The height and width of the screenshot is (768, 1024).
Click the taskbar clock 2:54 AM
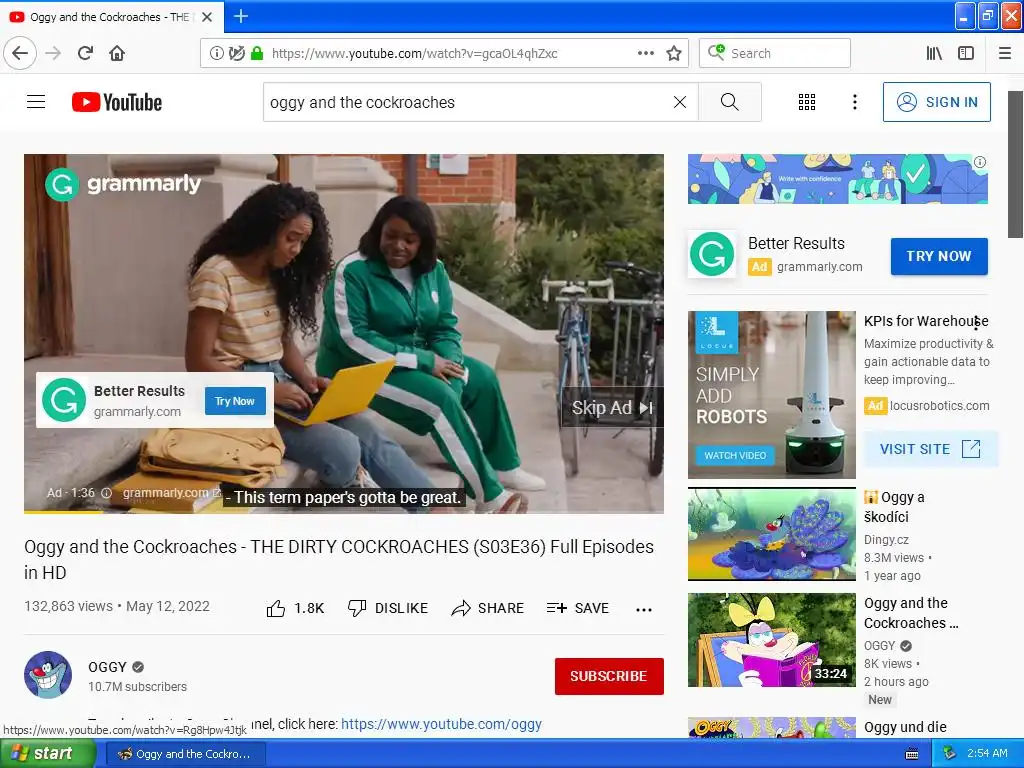pos(987,753)
